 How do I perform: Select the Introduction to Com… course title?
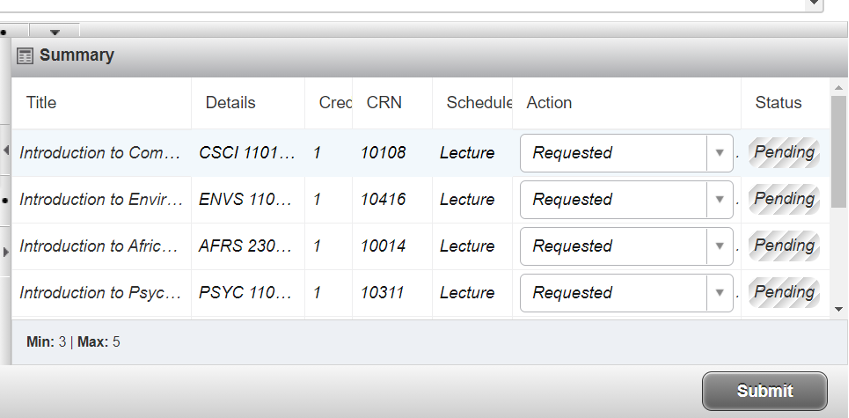click(100, 153)
